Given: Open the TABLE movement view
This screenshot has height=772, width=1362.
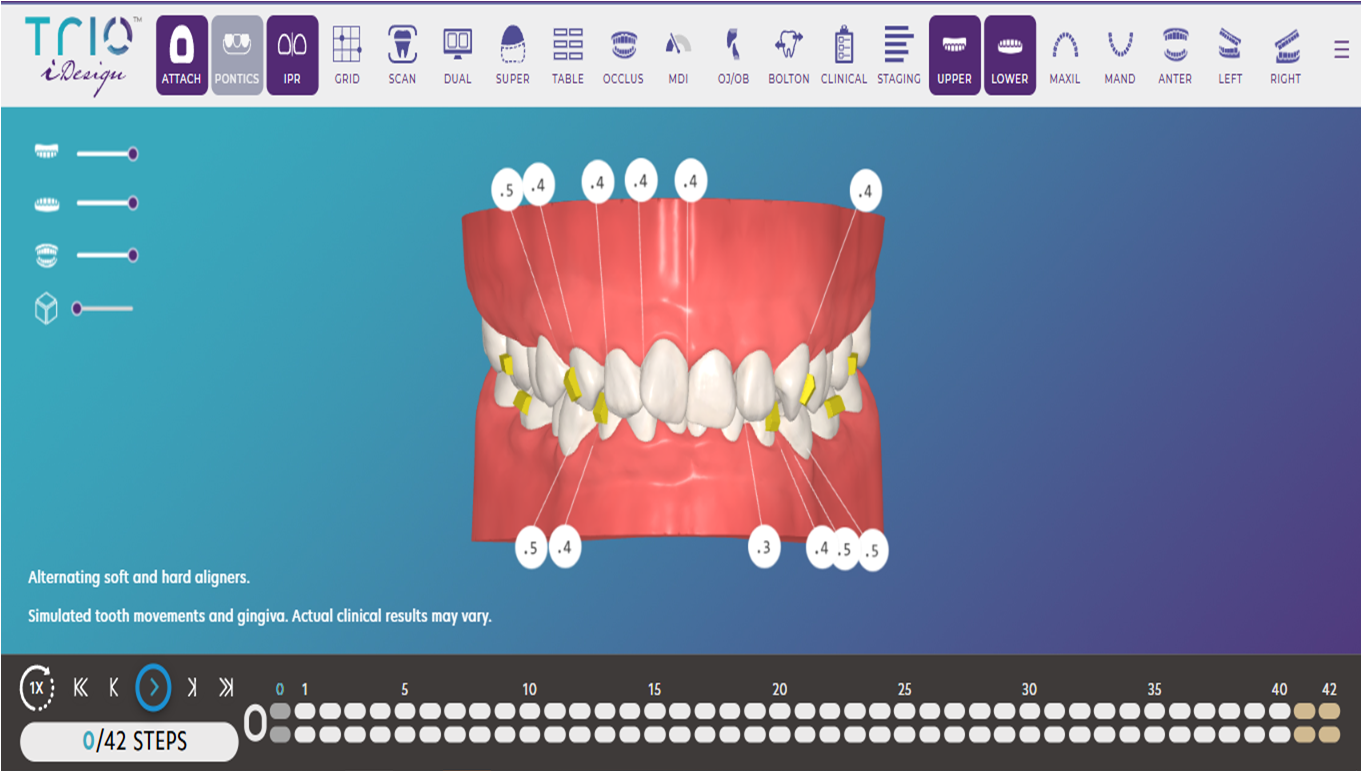Looking at the screenshot, I should [x=567, y=56].
